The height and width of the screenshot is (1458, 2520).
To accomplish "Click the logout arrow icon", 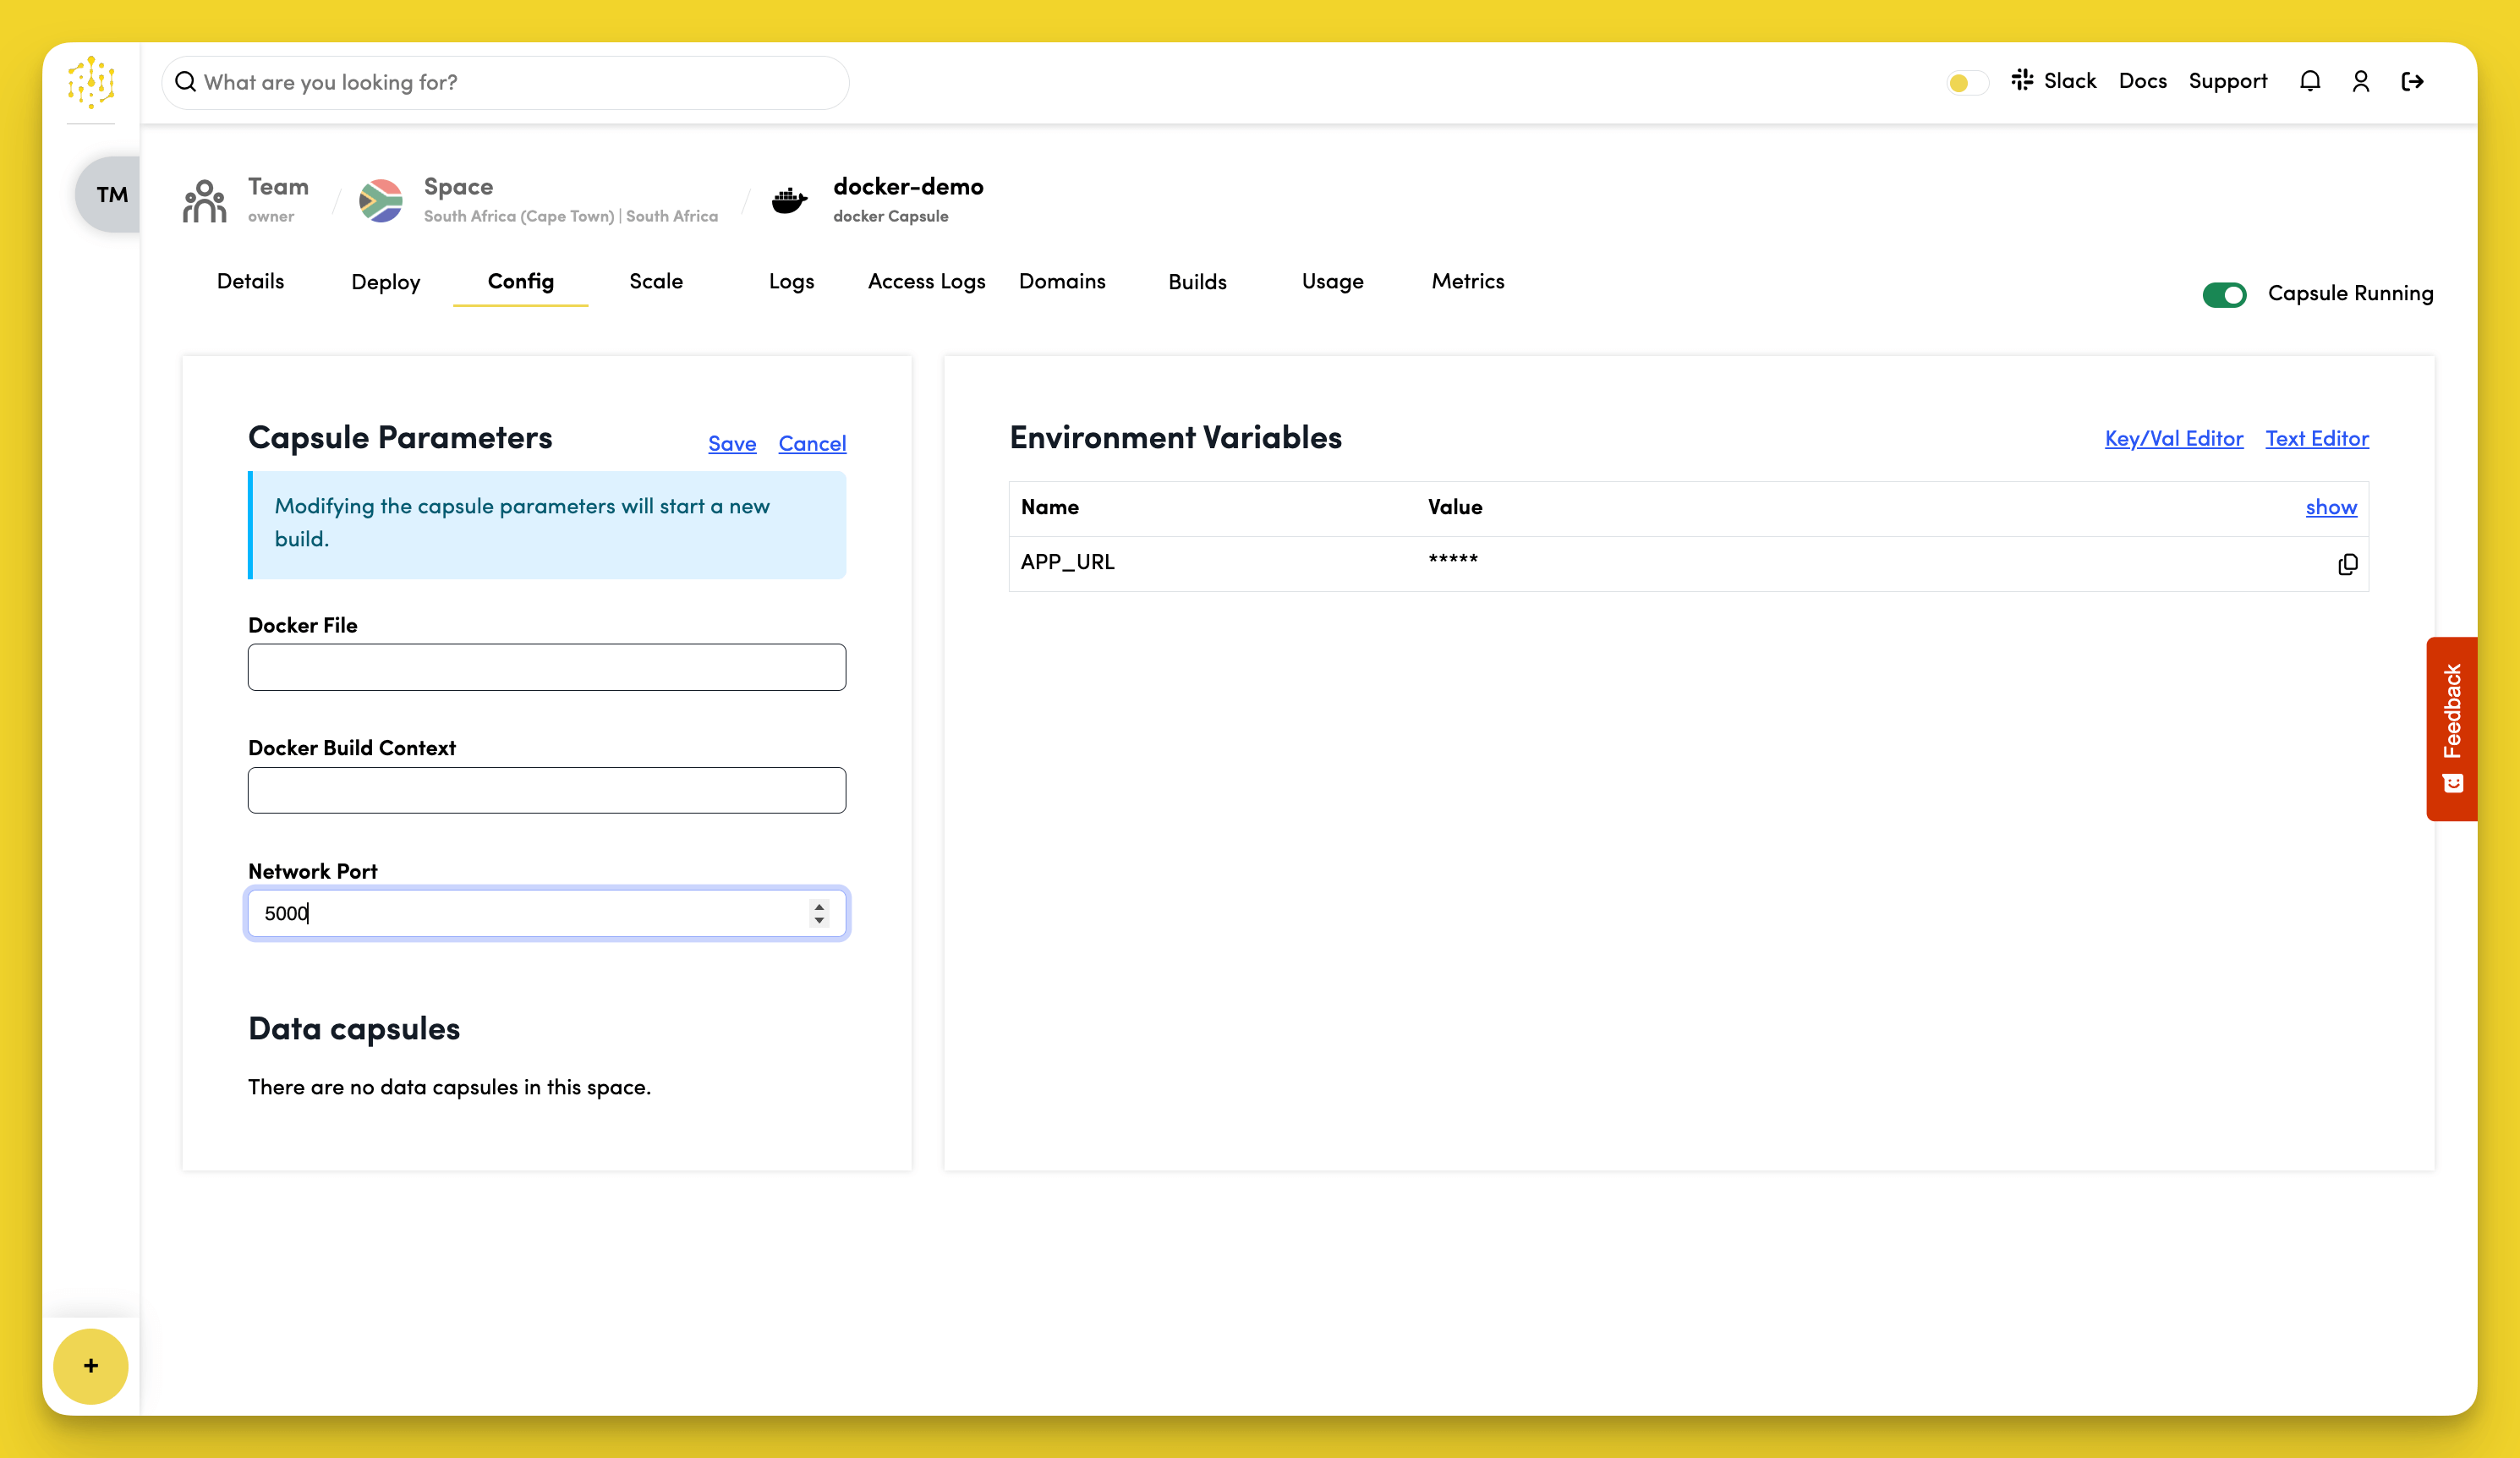I will point(2412,81).
